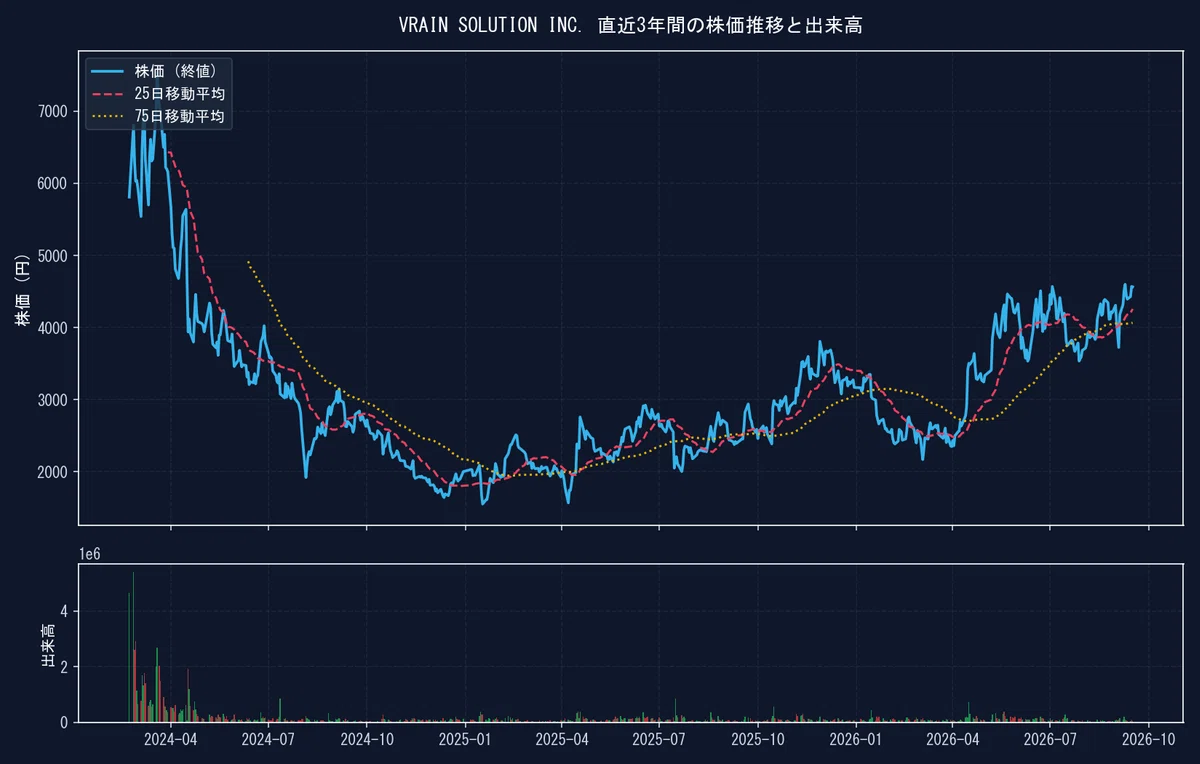Click the 2025-10 date label
This screenshot has height=764, width=1200.
pos(760,740)
